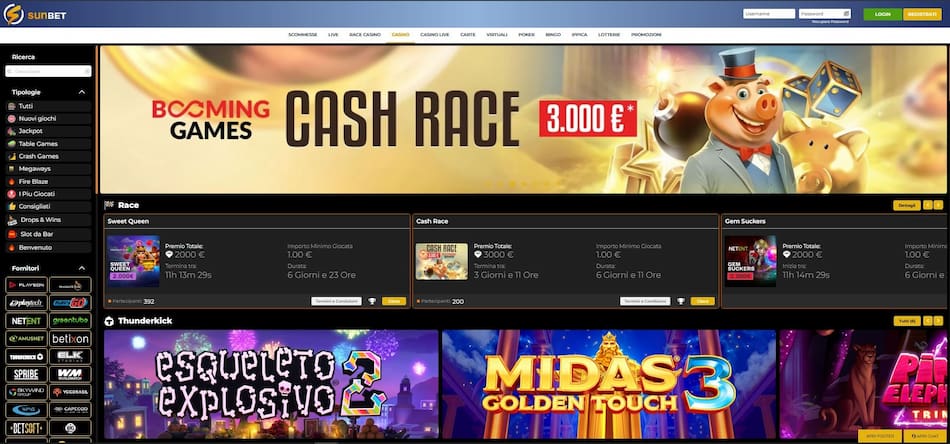Collapse the Fornitori section
The image size is (950, 444).
coord(82,268)
